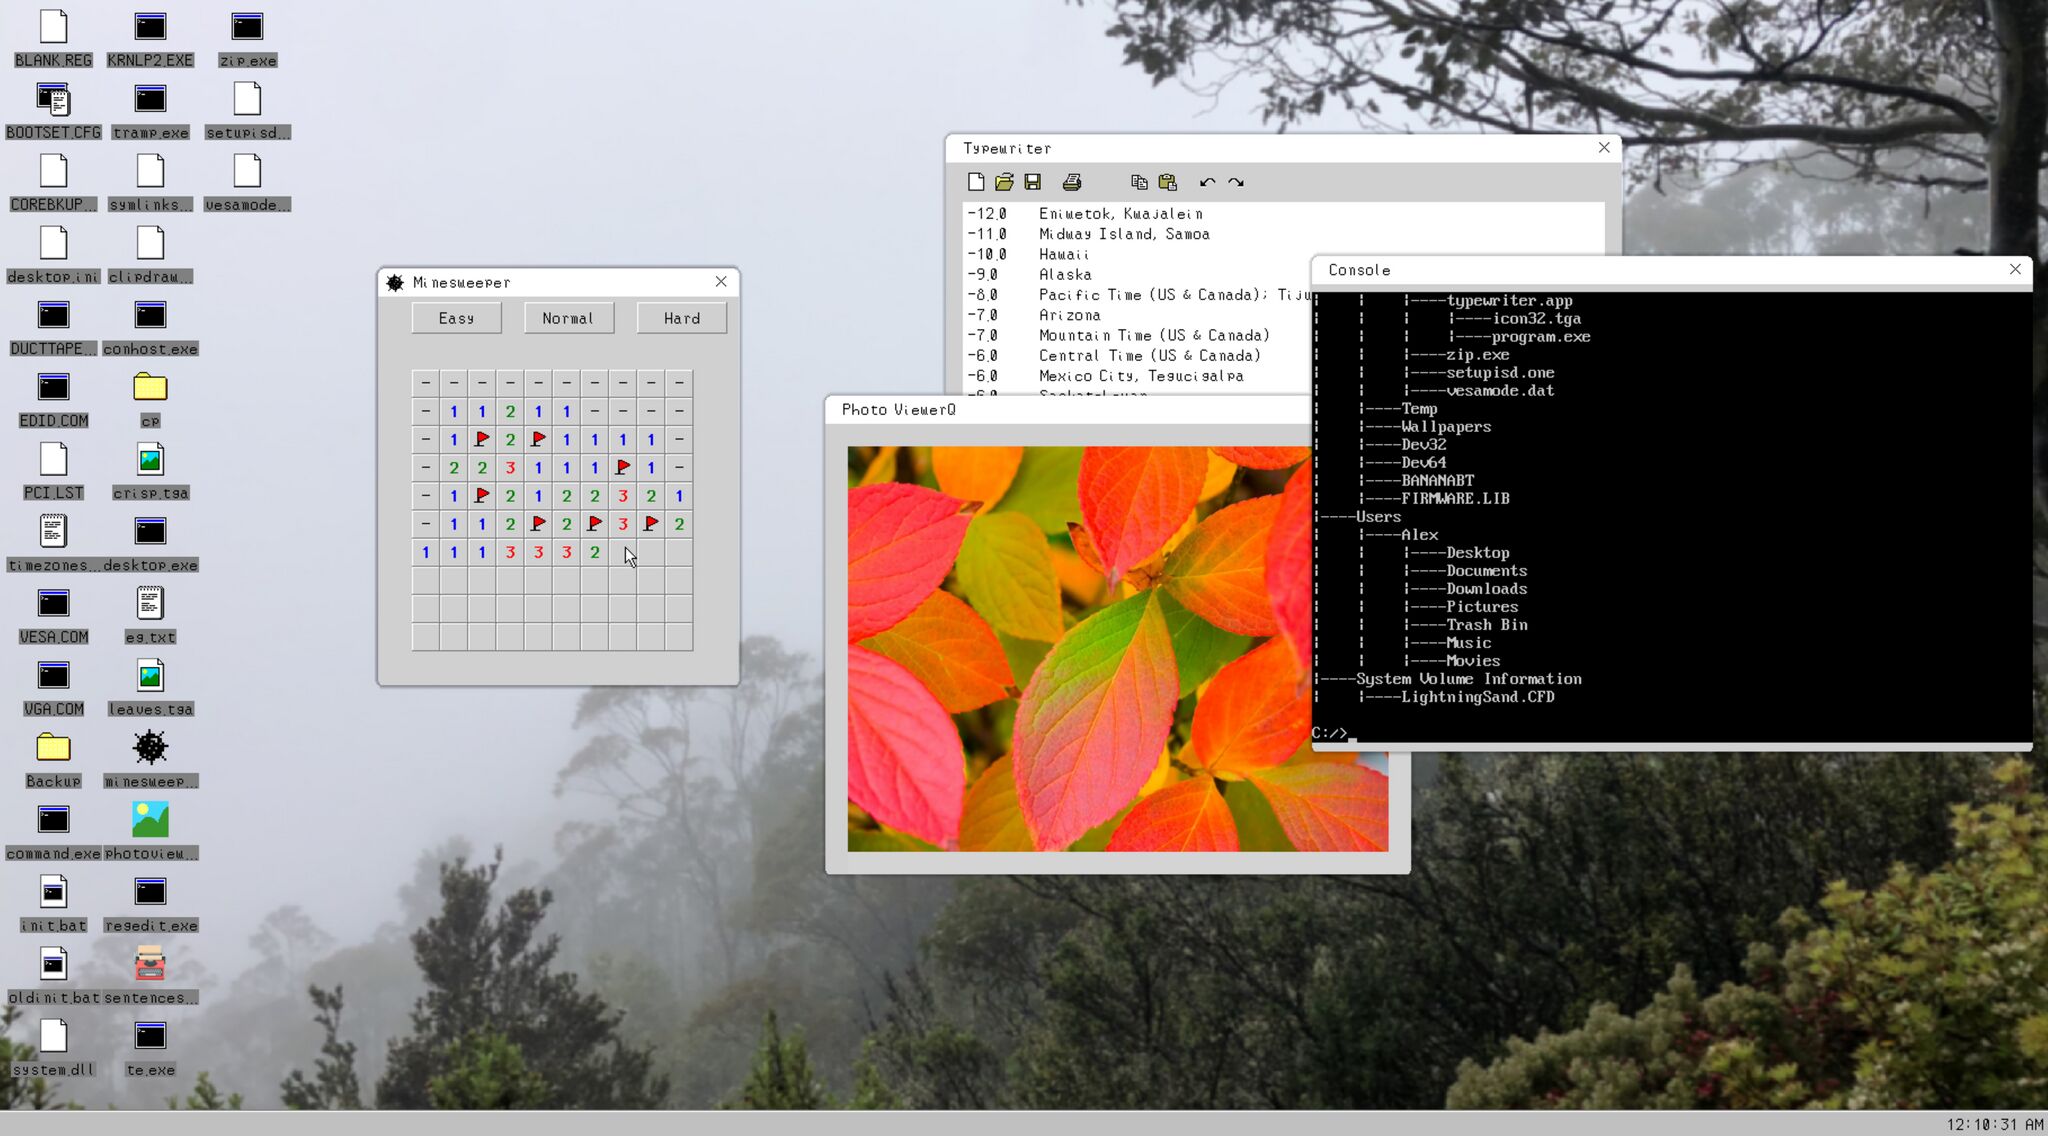Choose Hard difficulty in Minesweeper
The width and height of the screenshot is (2048, 1136).
pyautogui.click(x=682, y=318)
